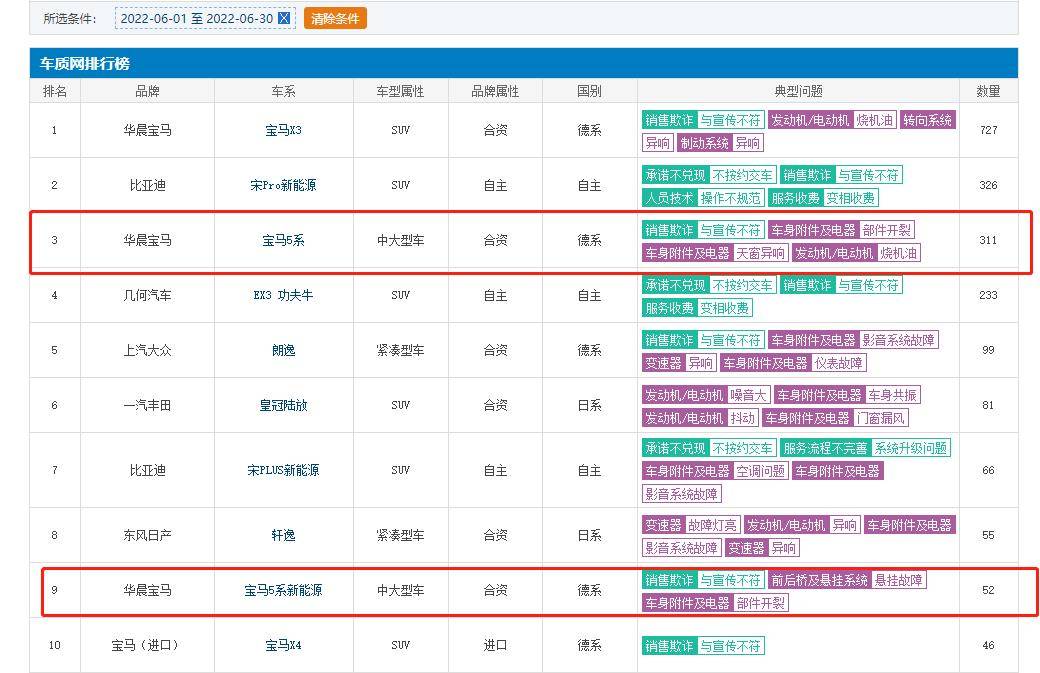
Task: Click the complaint count 727
Action: click(x=988, y=131)
